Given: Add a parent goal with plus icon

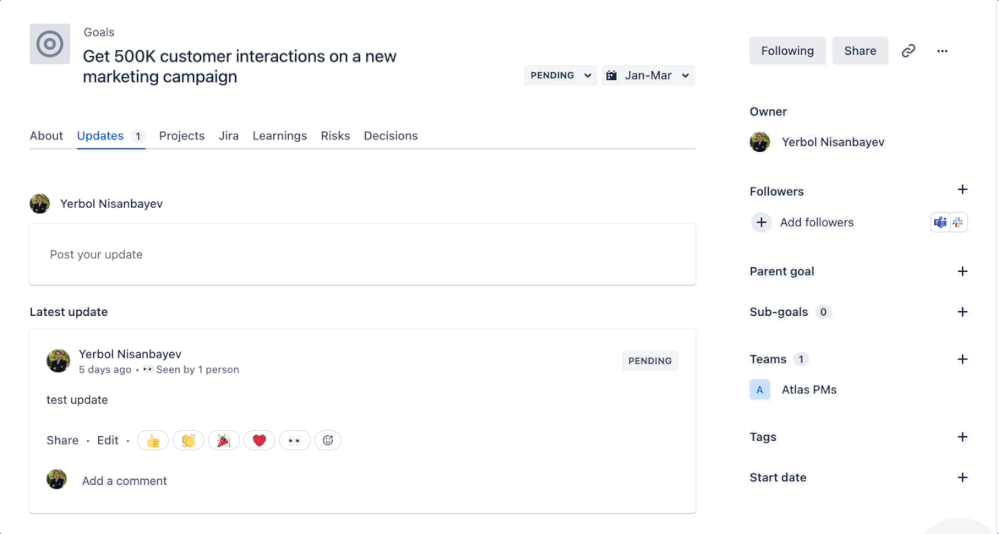Looking at the screenshot, I should coord(962,271).
